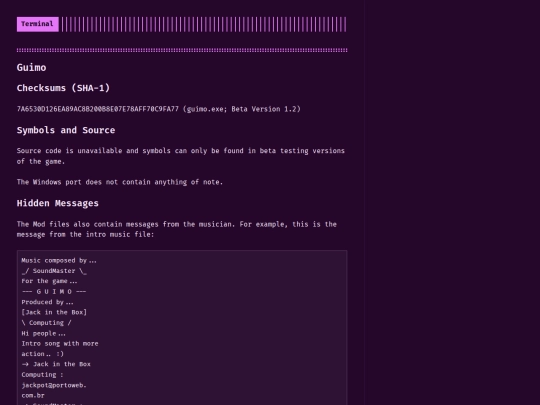This screenshot has width=540, height=405.
Task: Click the 'Hi people ...' line
Action: click(x=43, y=333)
